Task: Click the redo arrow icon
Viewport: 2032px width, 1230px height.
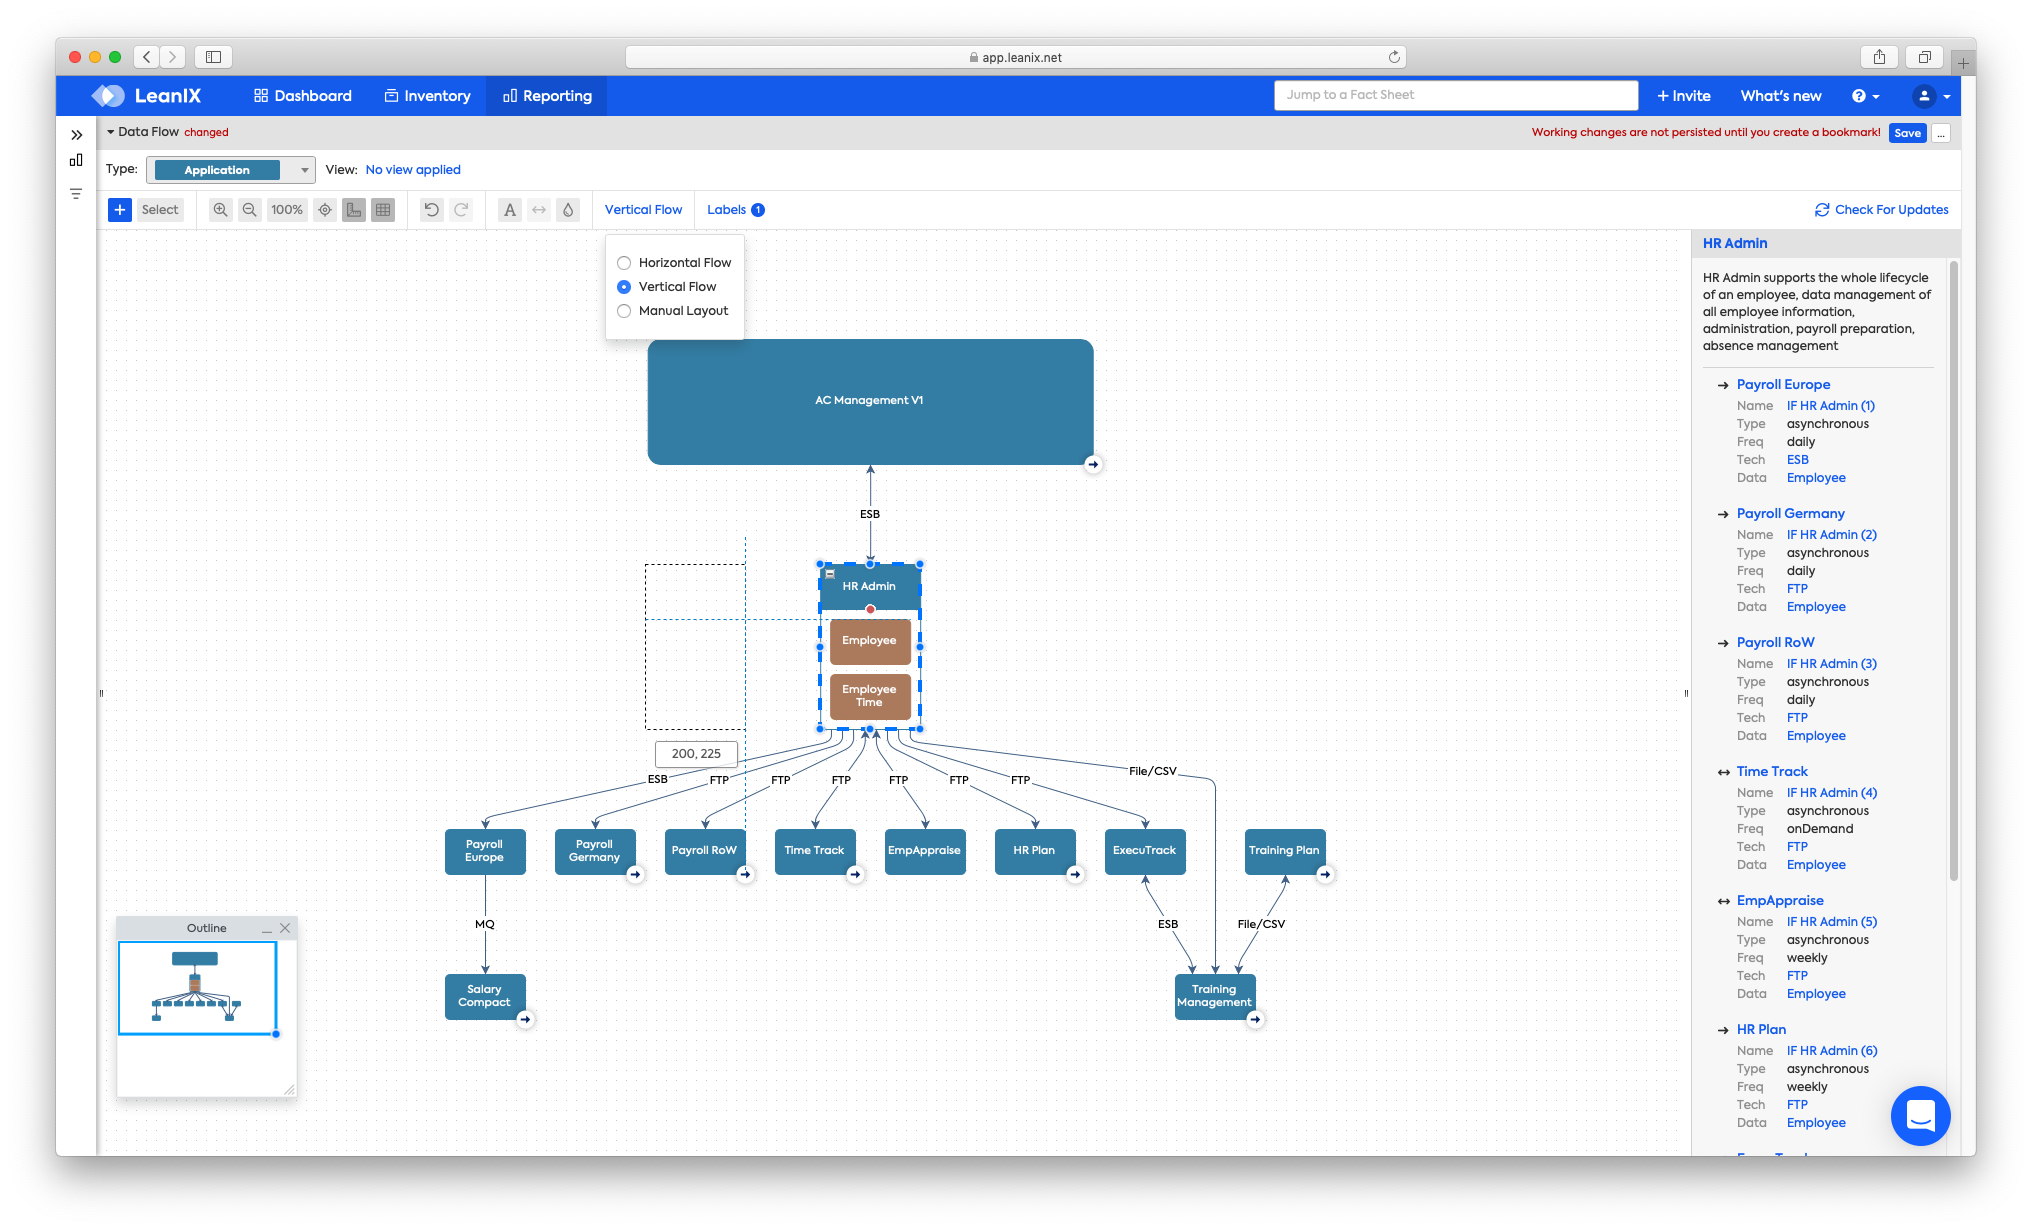Action: click(x=461, y=210)
